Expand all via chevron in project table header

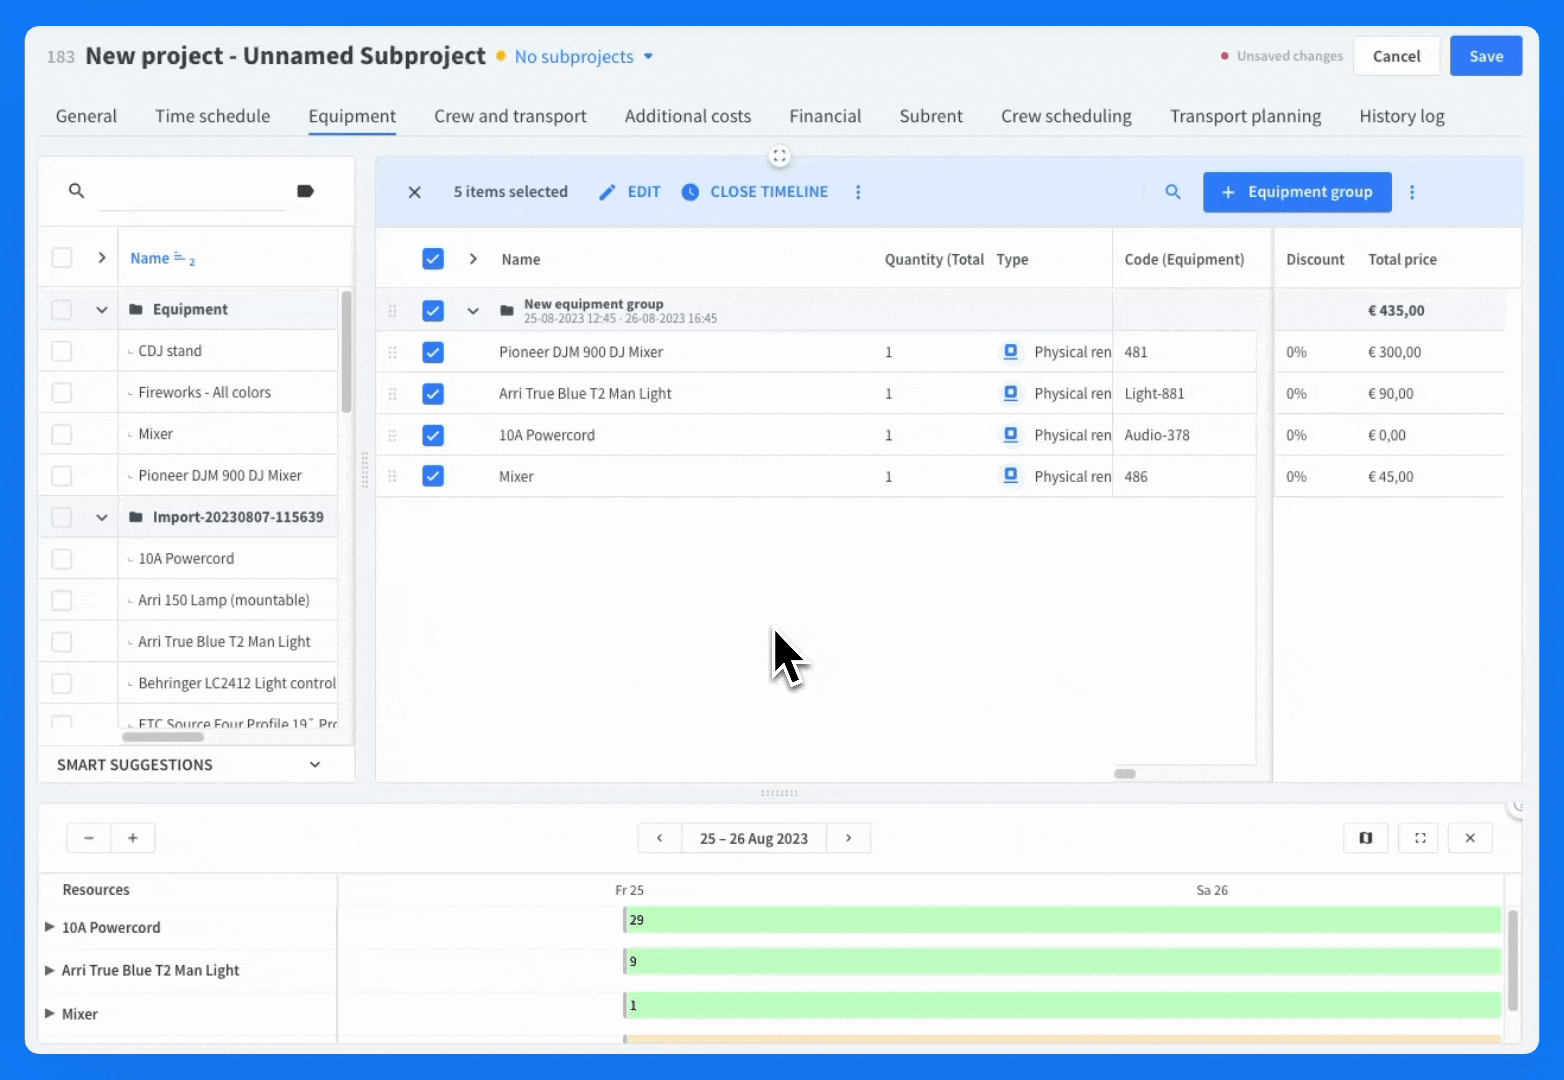click(473, 259)
